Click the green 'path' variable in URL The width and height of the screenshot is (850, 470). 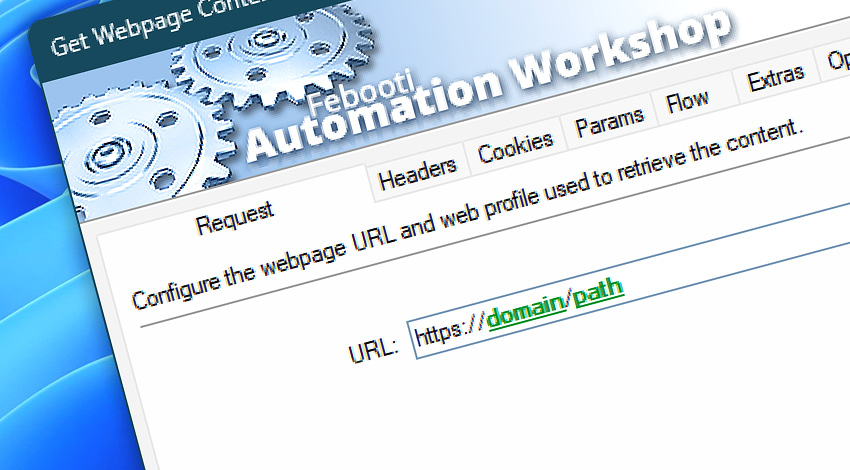point(598,291)
